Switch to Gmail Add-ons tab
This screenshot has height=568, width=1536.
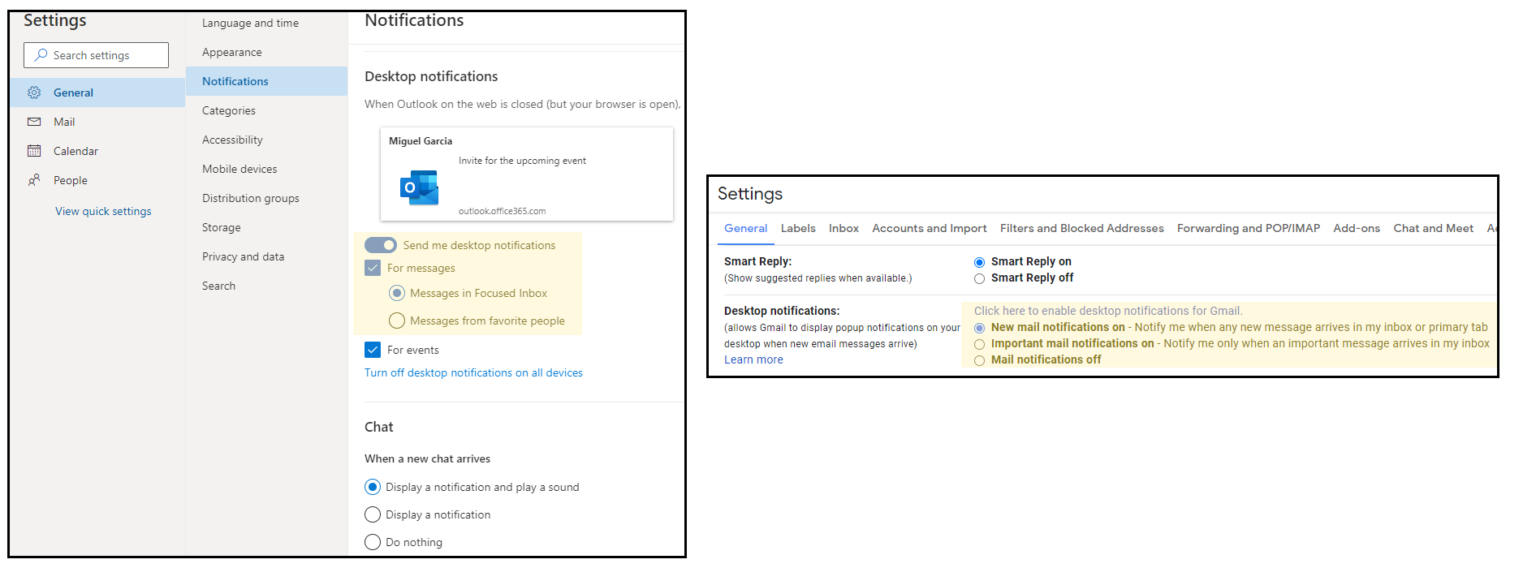[1357, 228]
